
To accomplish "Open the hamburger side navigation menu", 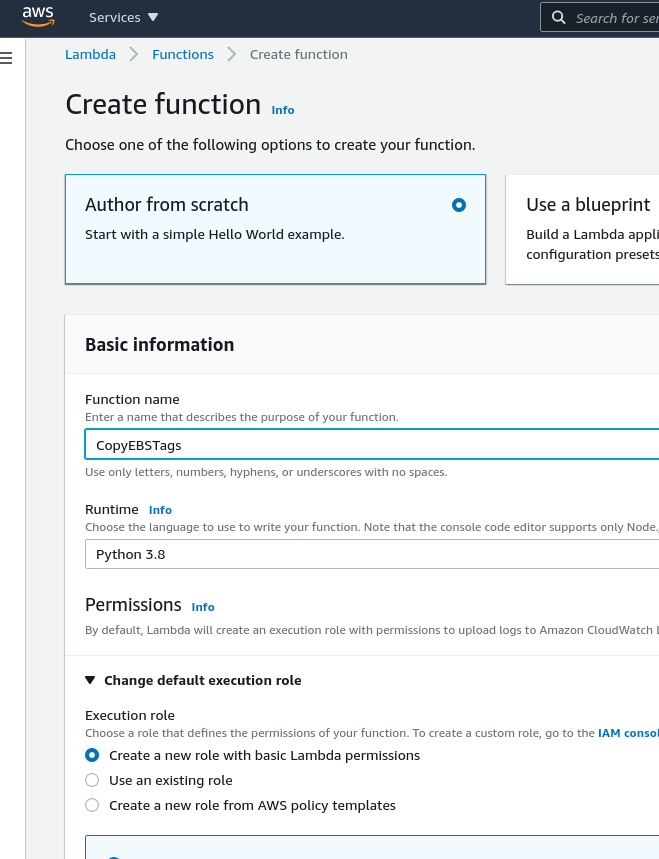I will click(x=6, y=58).
